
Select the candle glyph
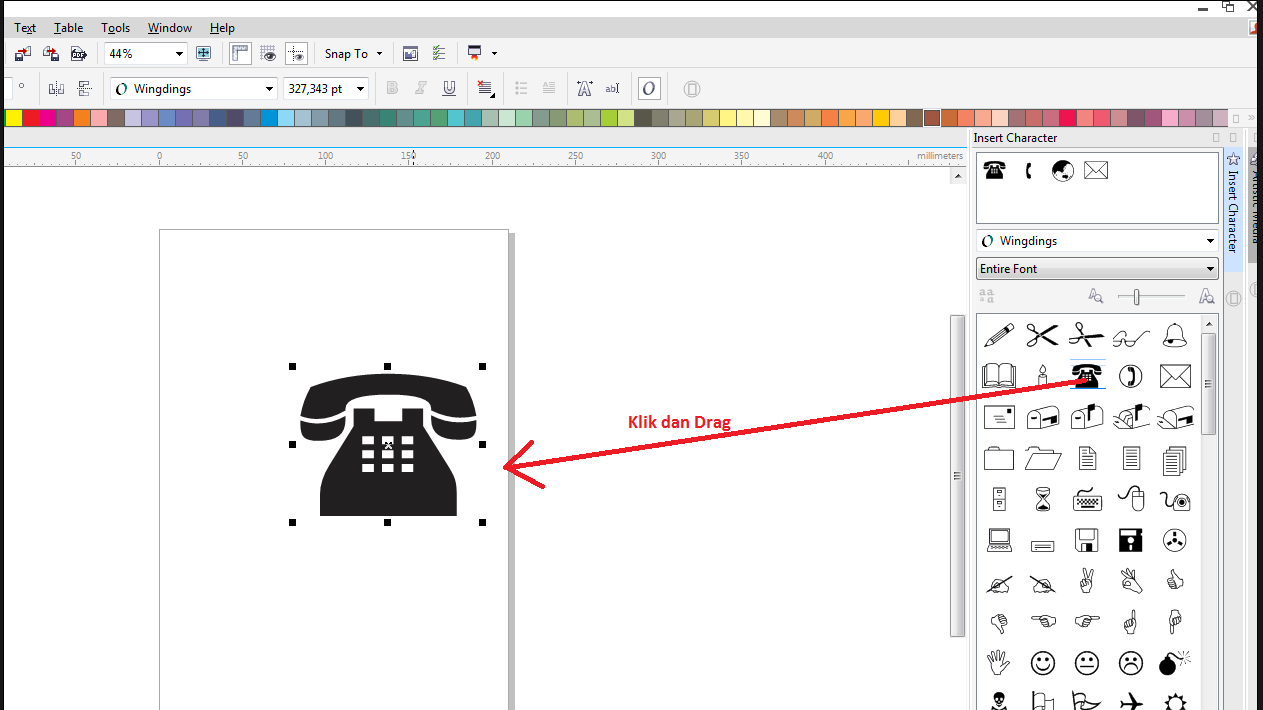(x=1042, y=376)
